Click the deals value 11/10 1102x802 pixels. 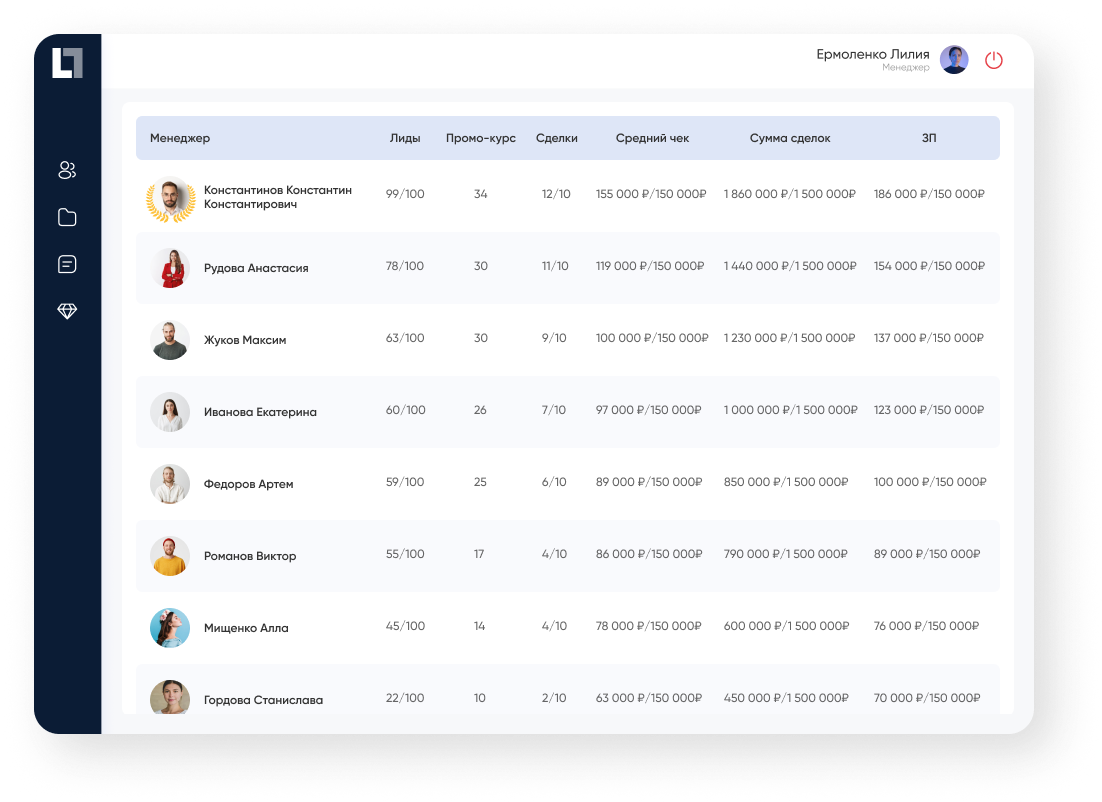coord(555,266)
